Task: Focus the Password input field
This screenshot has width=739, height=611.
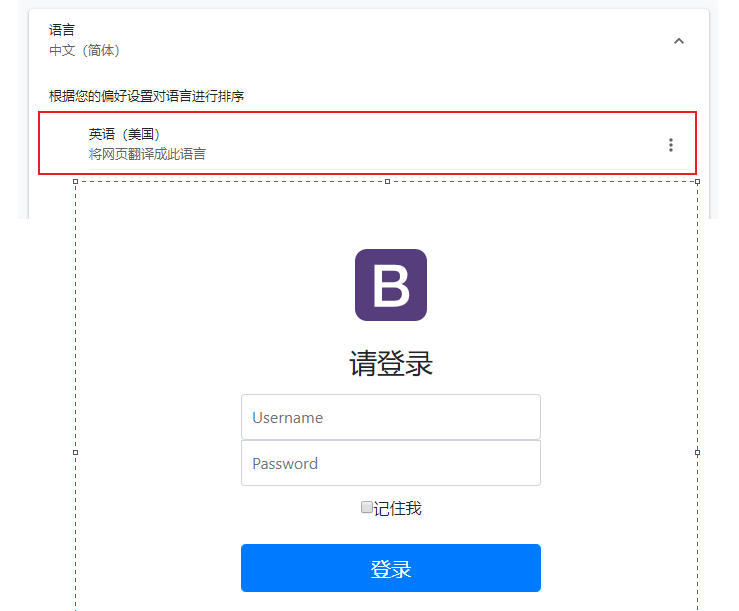Action: coord(391,463)
